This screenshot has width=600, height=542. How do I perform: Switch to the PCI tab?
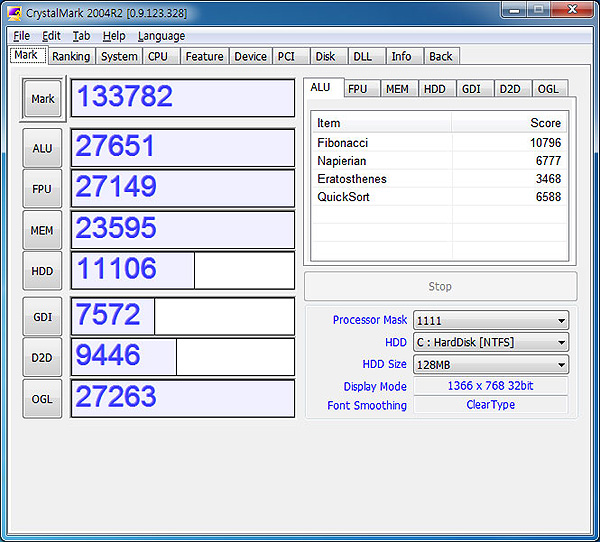(x=291, y=56)
